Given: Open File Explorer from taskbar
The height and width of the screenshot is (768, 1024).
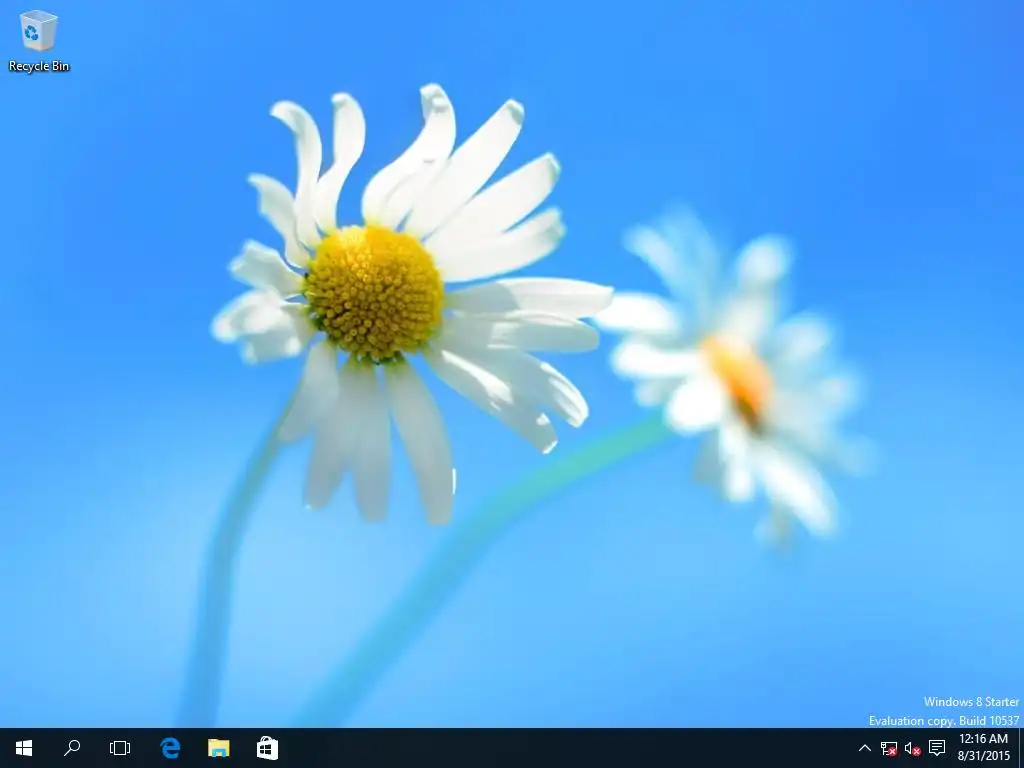Looking at the screenshot, I should pyautogui.click(x=218, y=748).
